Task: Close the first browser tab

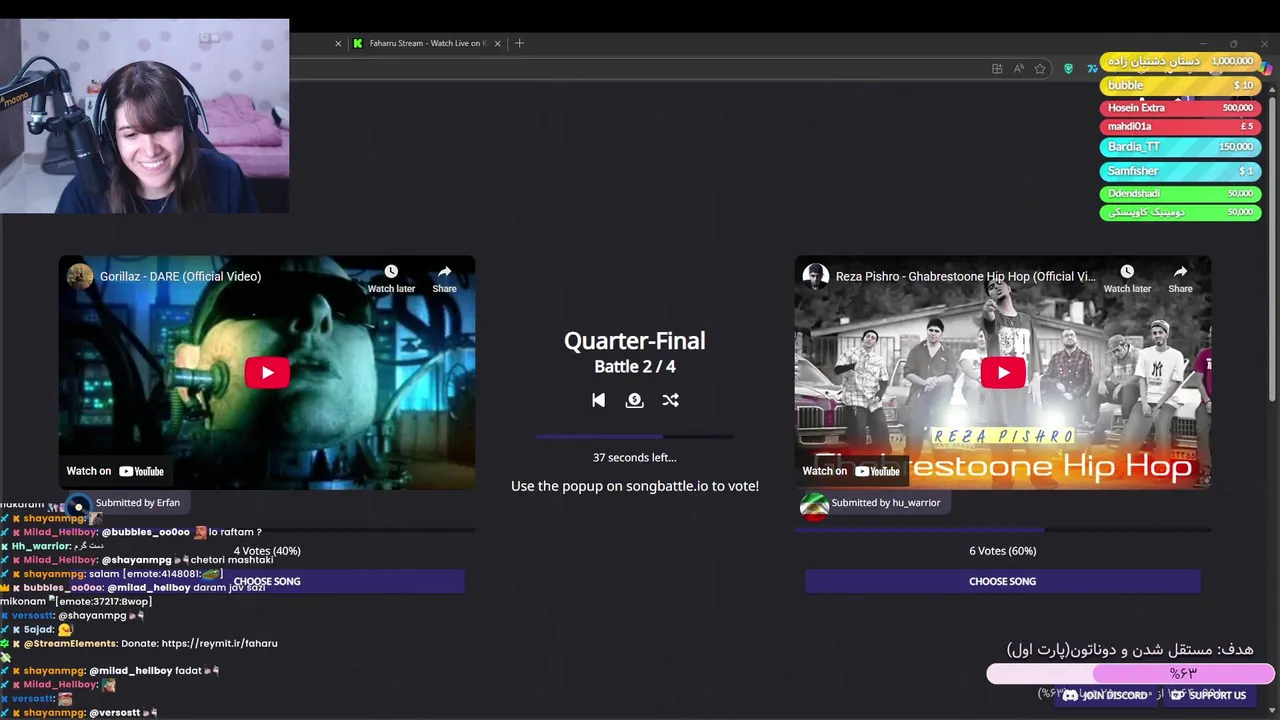Action: pos(338,43)
